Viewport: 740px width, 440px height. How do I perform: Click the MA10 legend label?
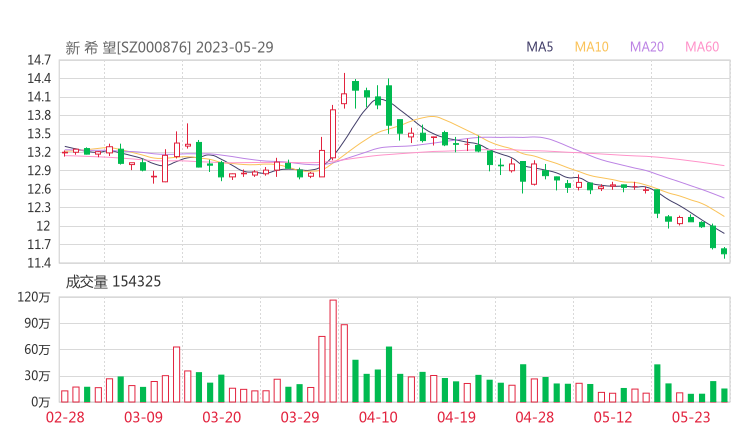click(x=591, y=47)
